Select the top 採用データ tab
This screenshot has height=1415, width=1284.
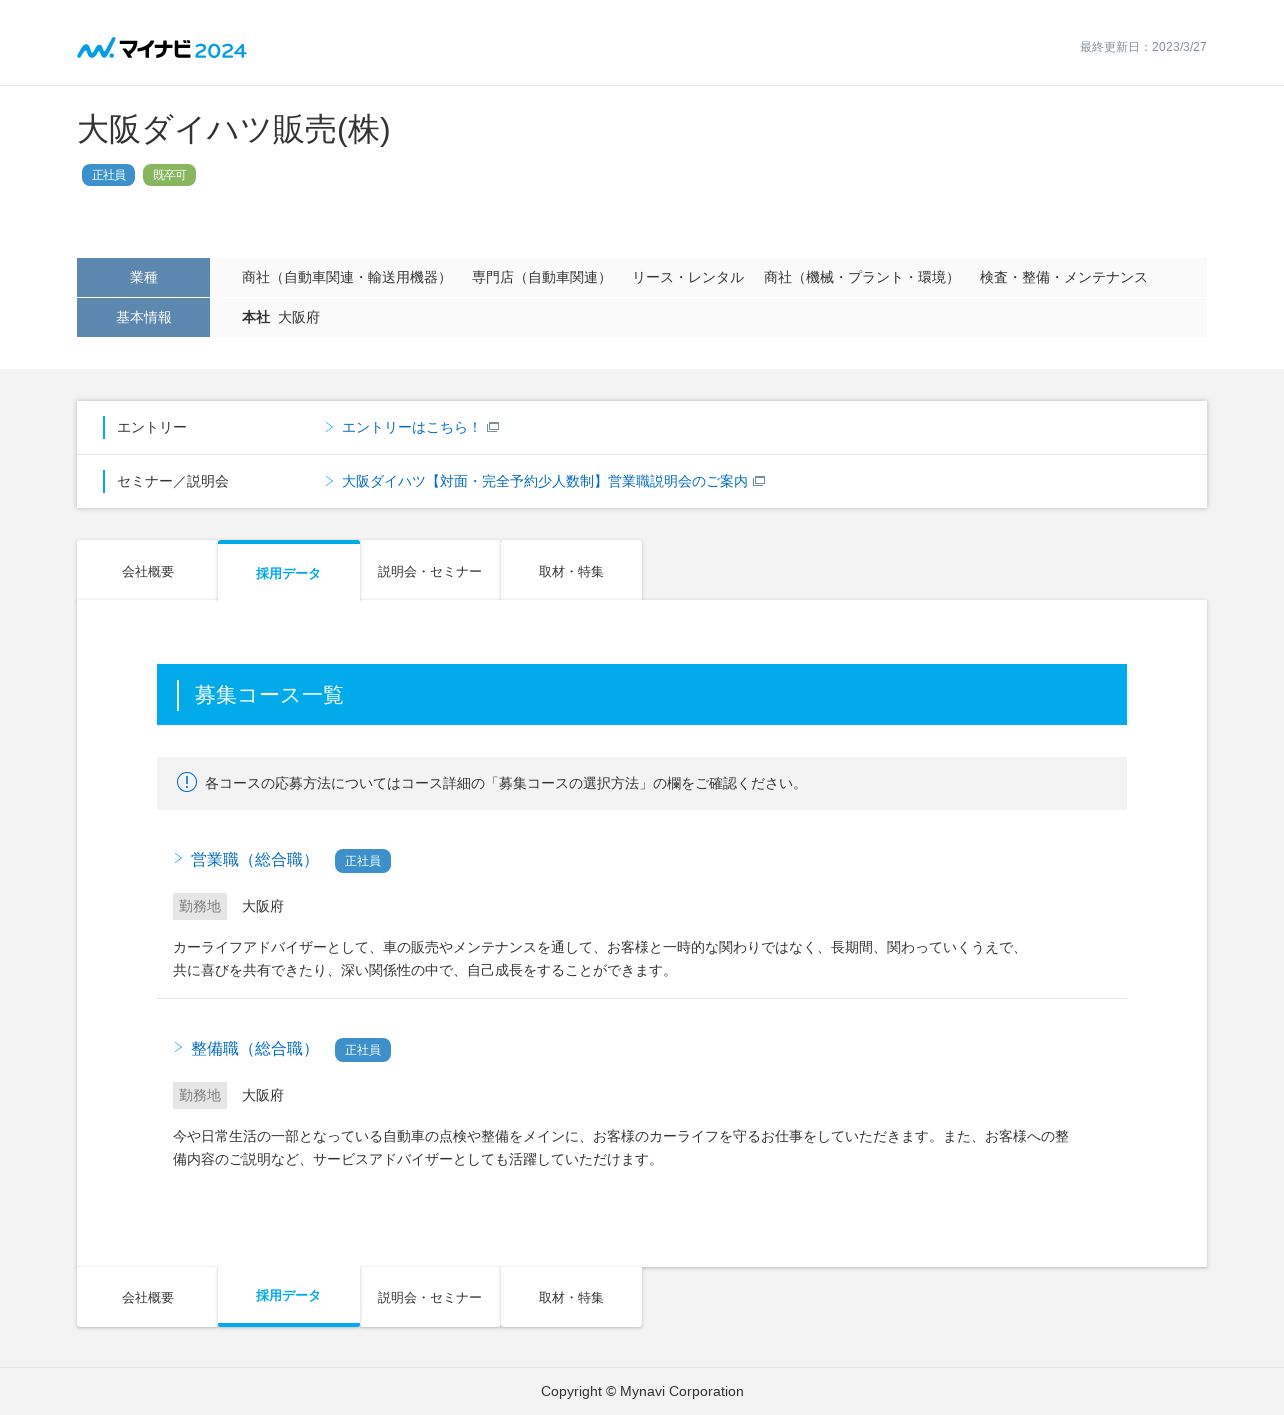tap(289, 572)
